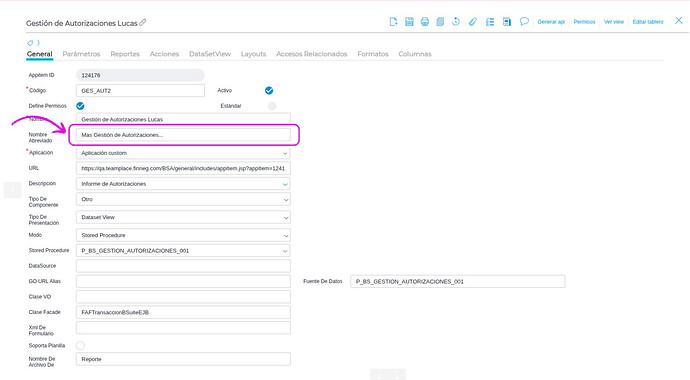This screenshot has width=690, height=380.
Task: Enable the Estándar checkbox
Action: click(x=272, y=106)
